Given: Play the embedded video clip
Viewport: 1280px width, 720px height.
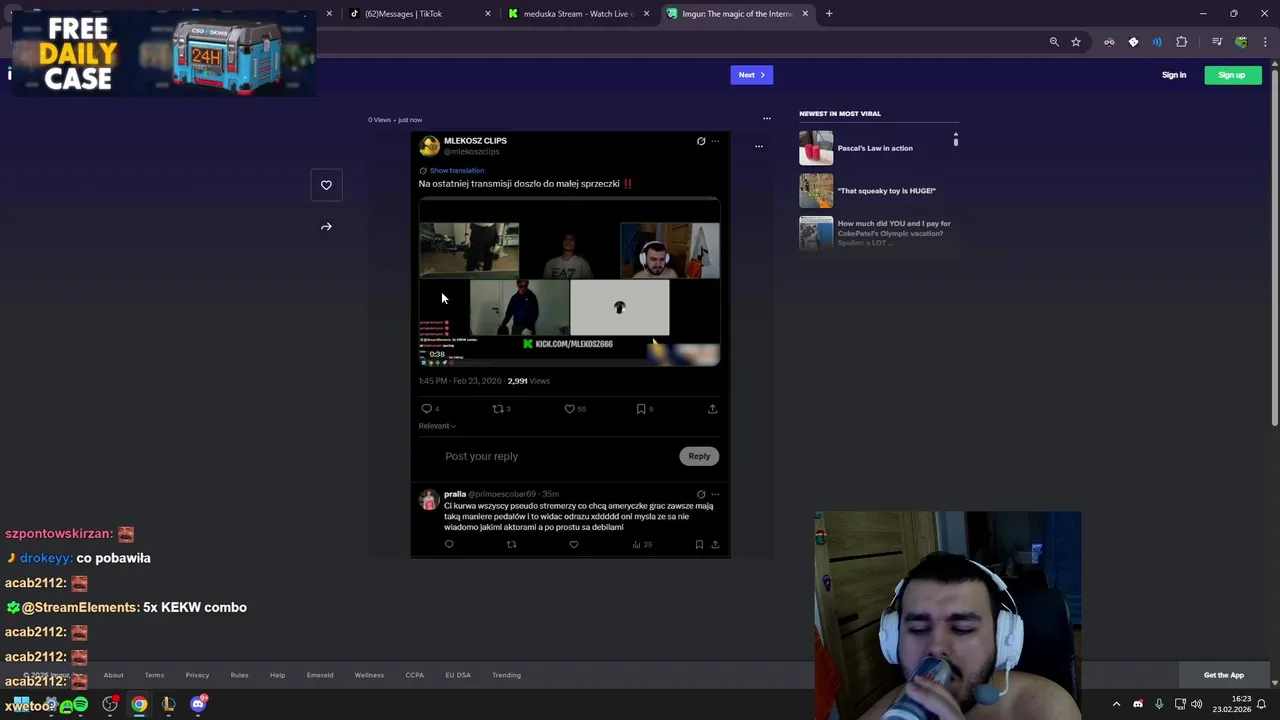Looking at the screenshot, I should [x=569, y=283].
